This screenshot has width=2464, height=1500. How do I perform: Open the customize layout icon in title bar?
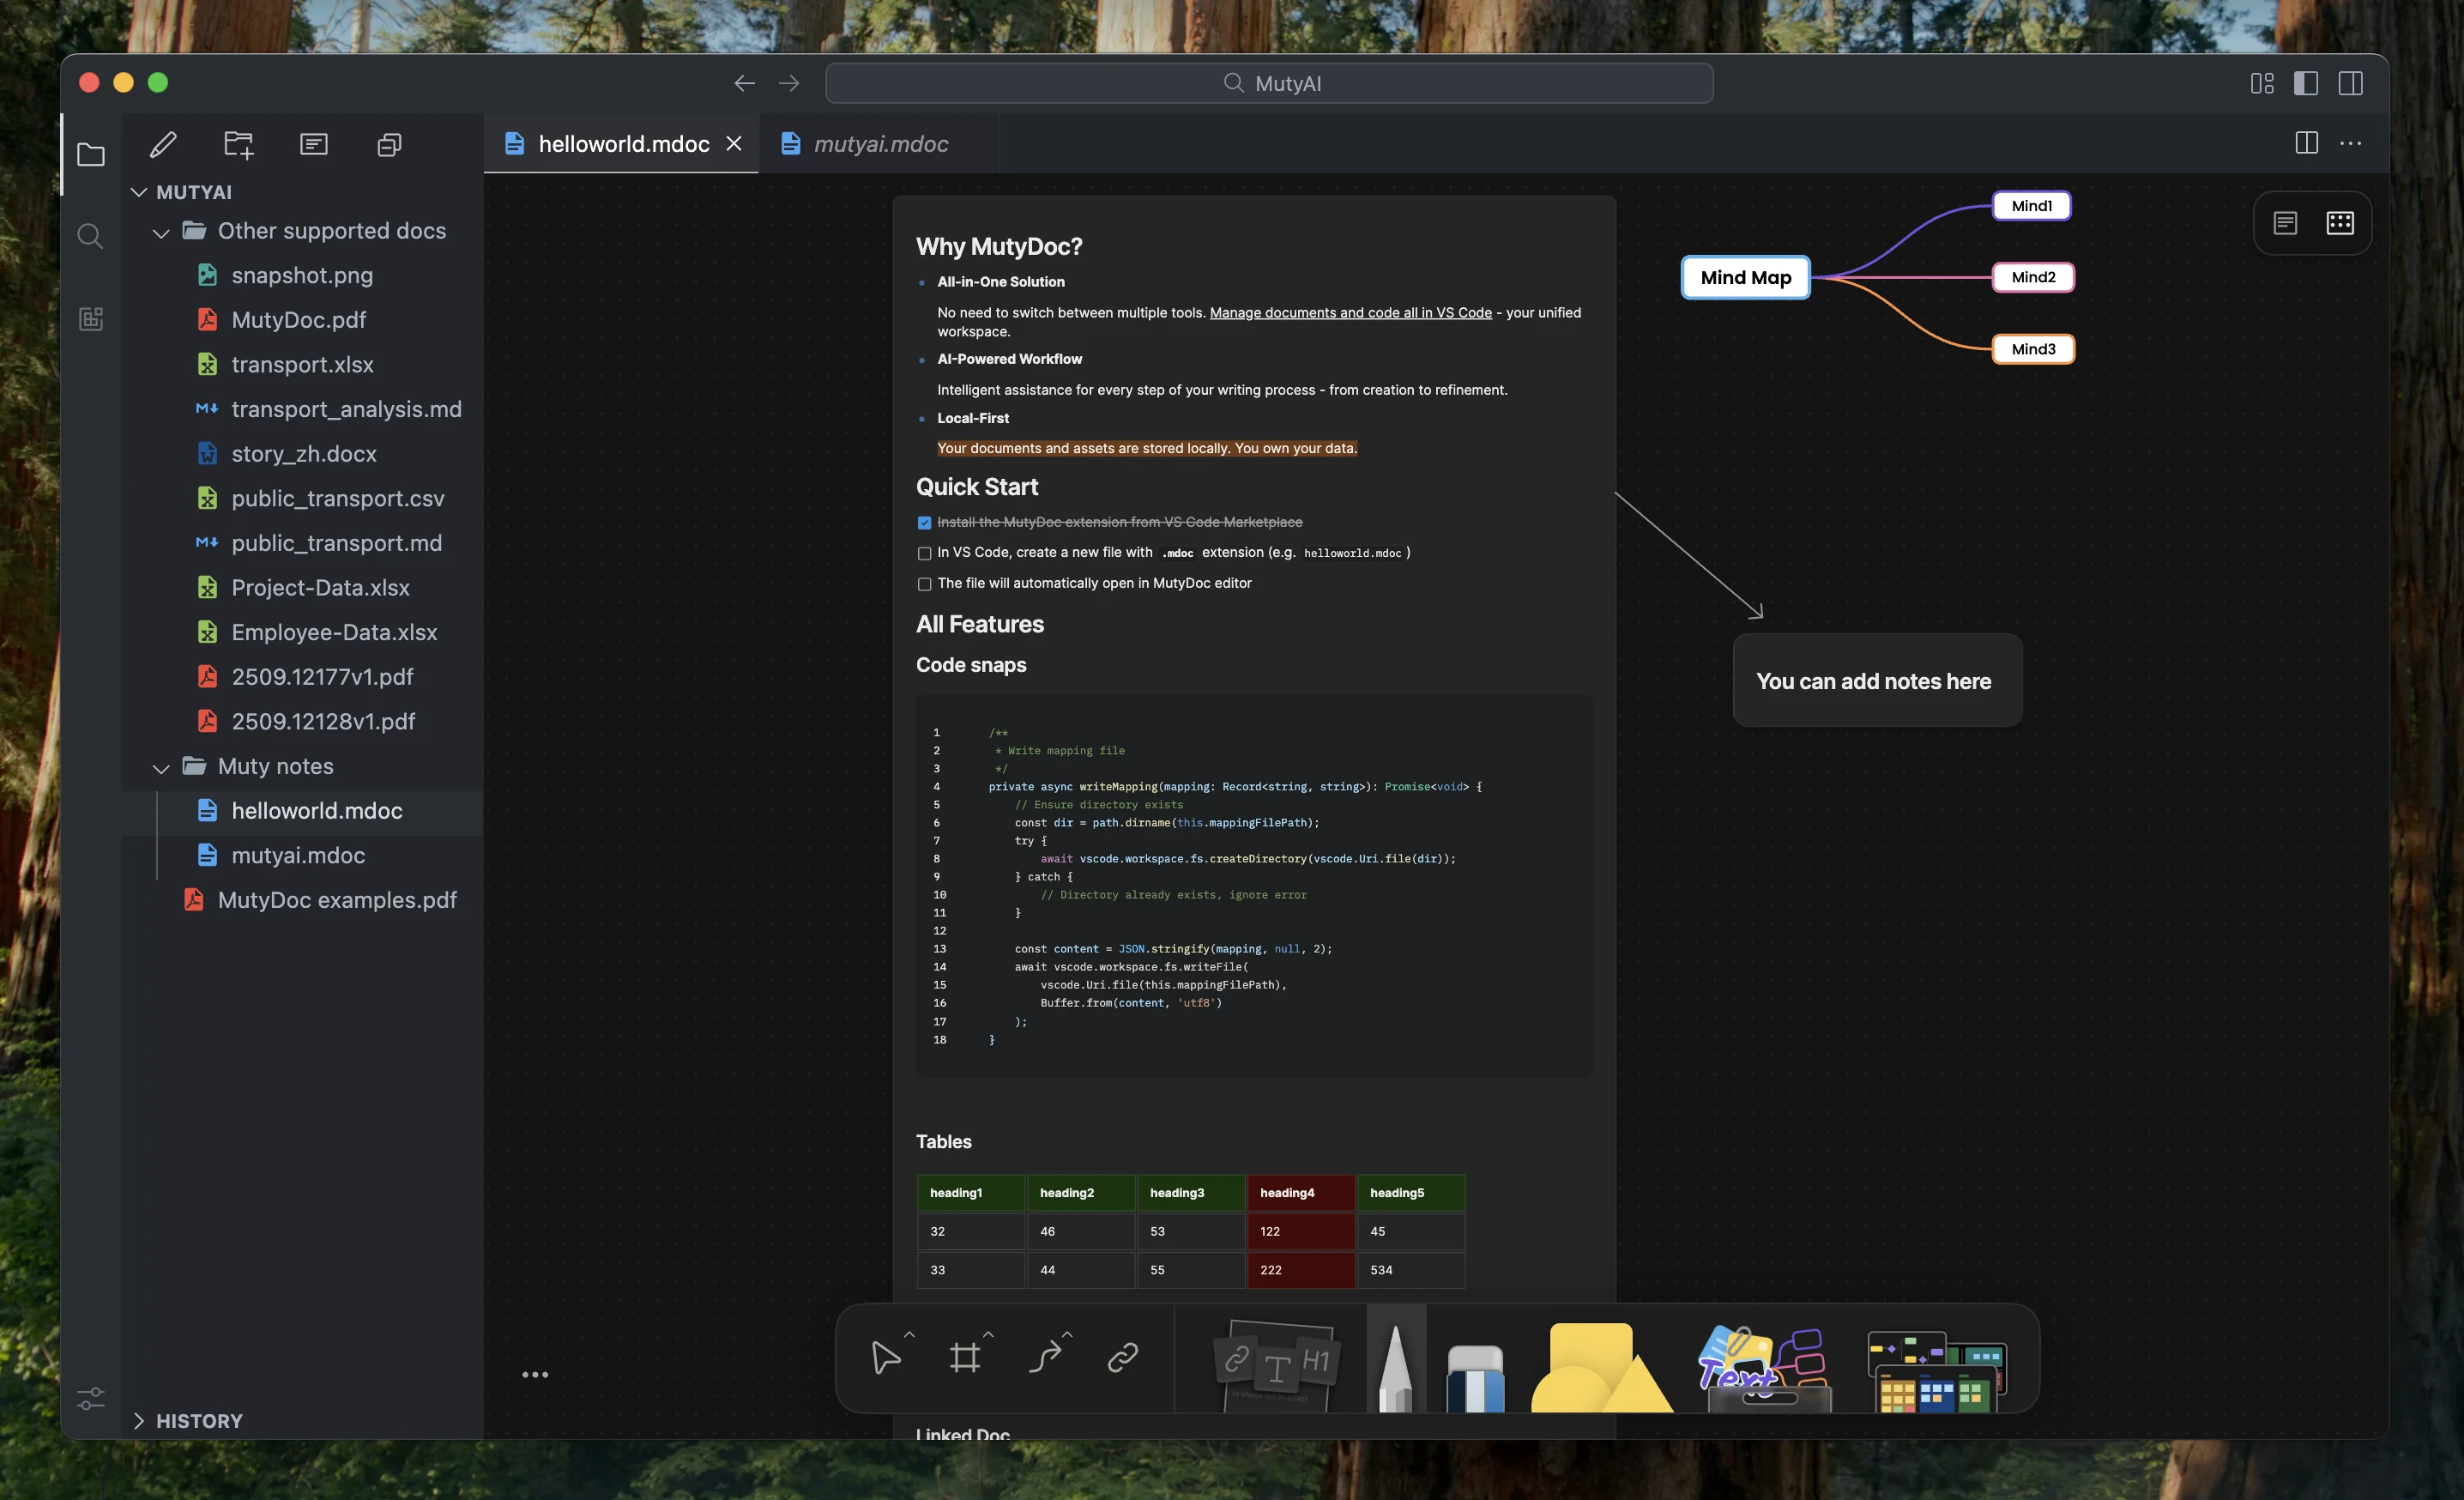(x=2261, y=83)
